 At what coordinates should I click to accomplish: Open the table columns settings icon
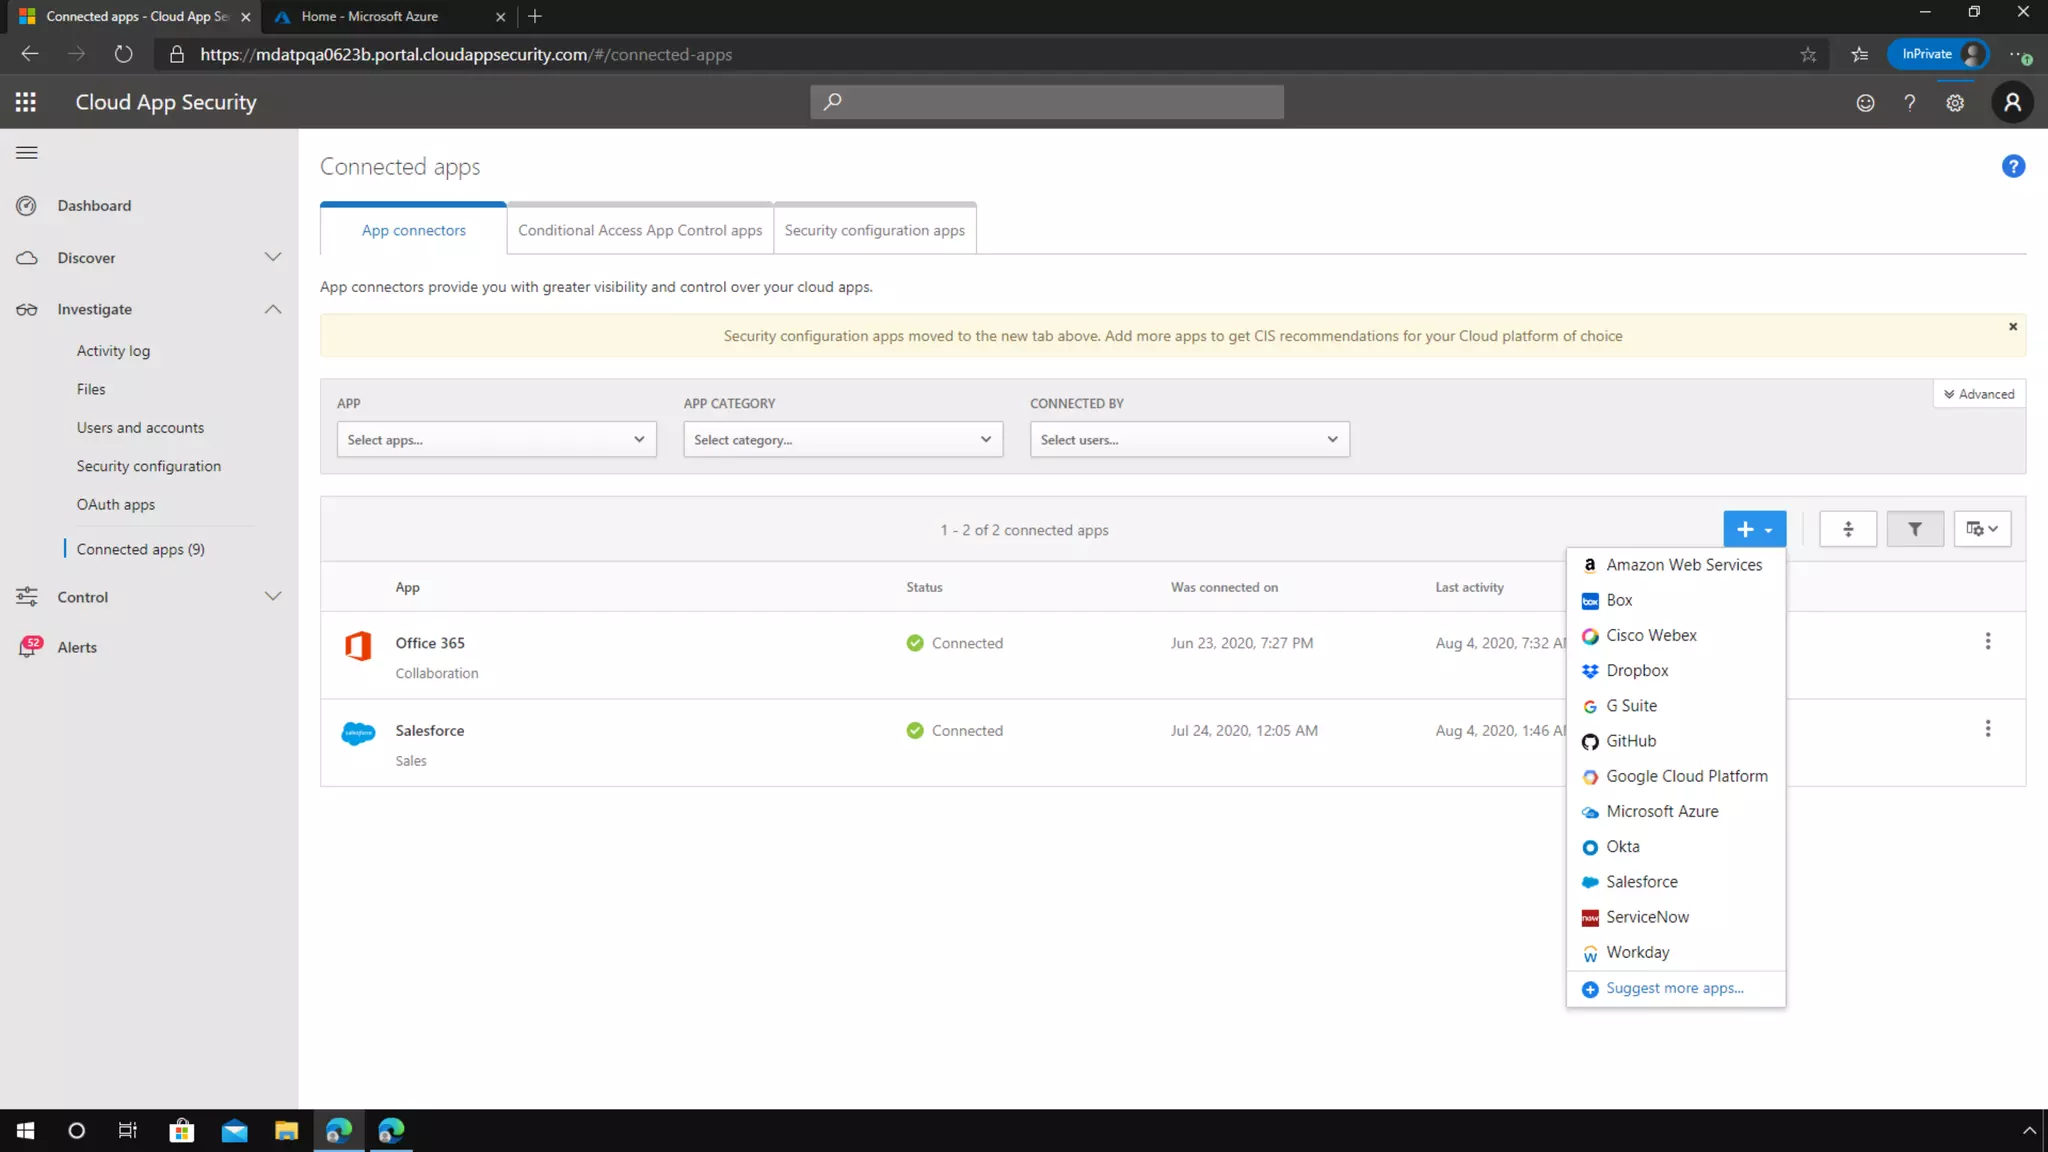point(1981,529)
